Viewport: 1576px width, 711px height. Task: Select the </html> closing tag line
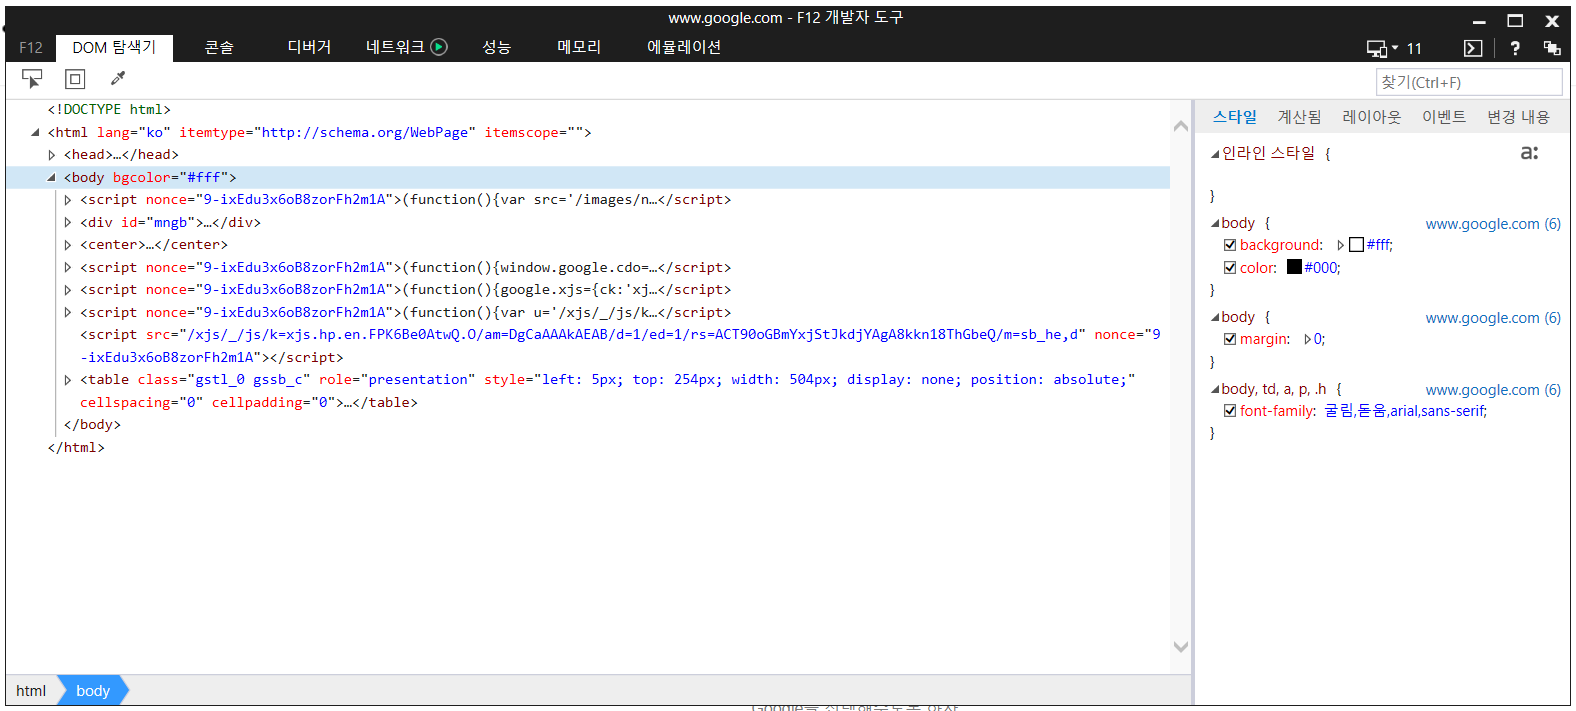[76, 447]
